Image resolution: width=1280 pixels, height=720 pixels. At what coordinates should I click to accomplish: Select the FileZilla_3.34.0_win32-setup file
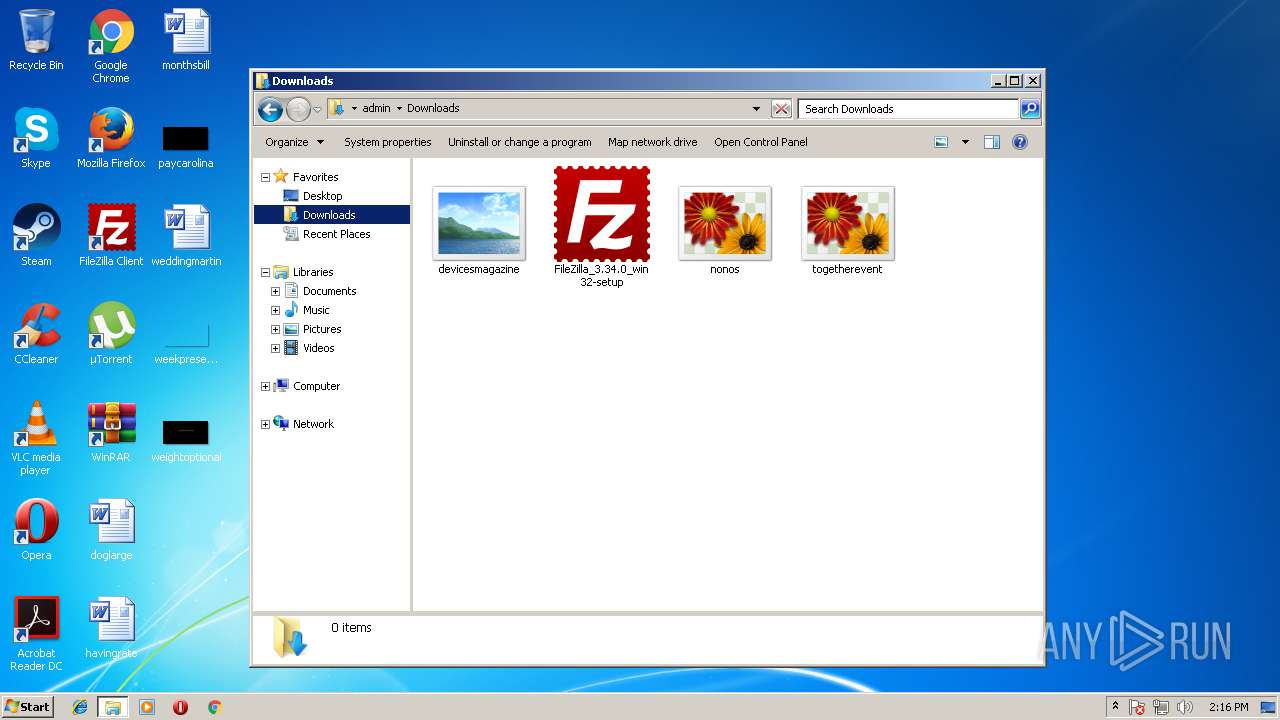pos(602,227)
